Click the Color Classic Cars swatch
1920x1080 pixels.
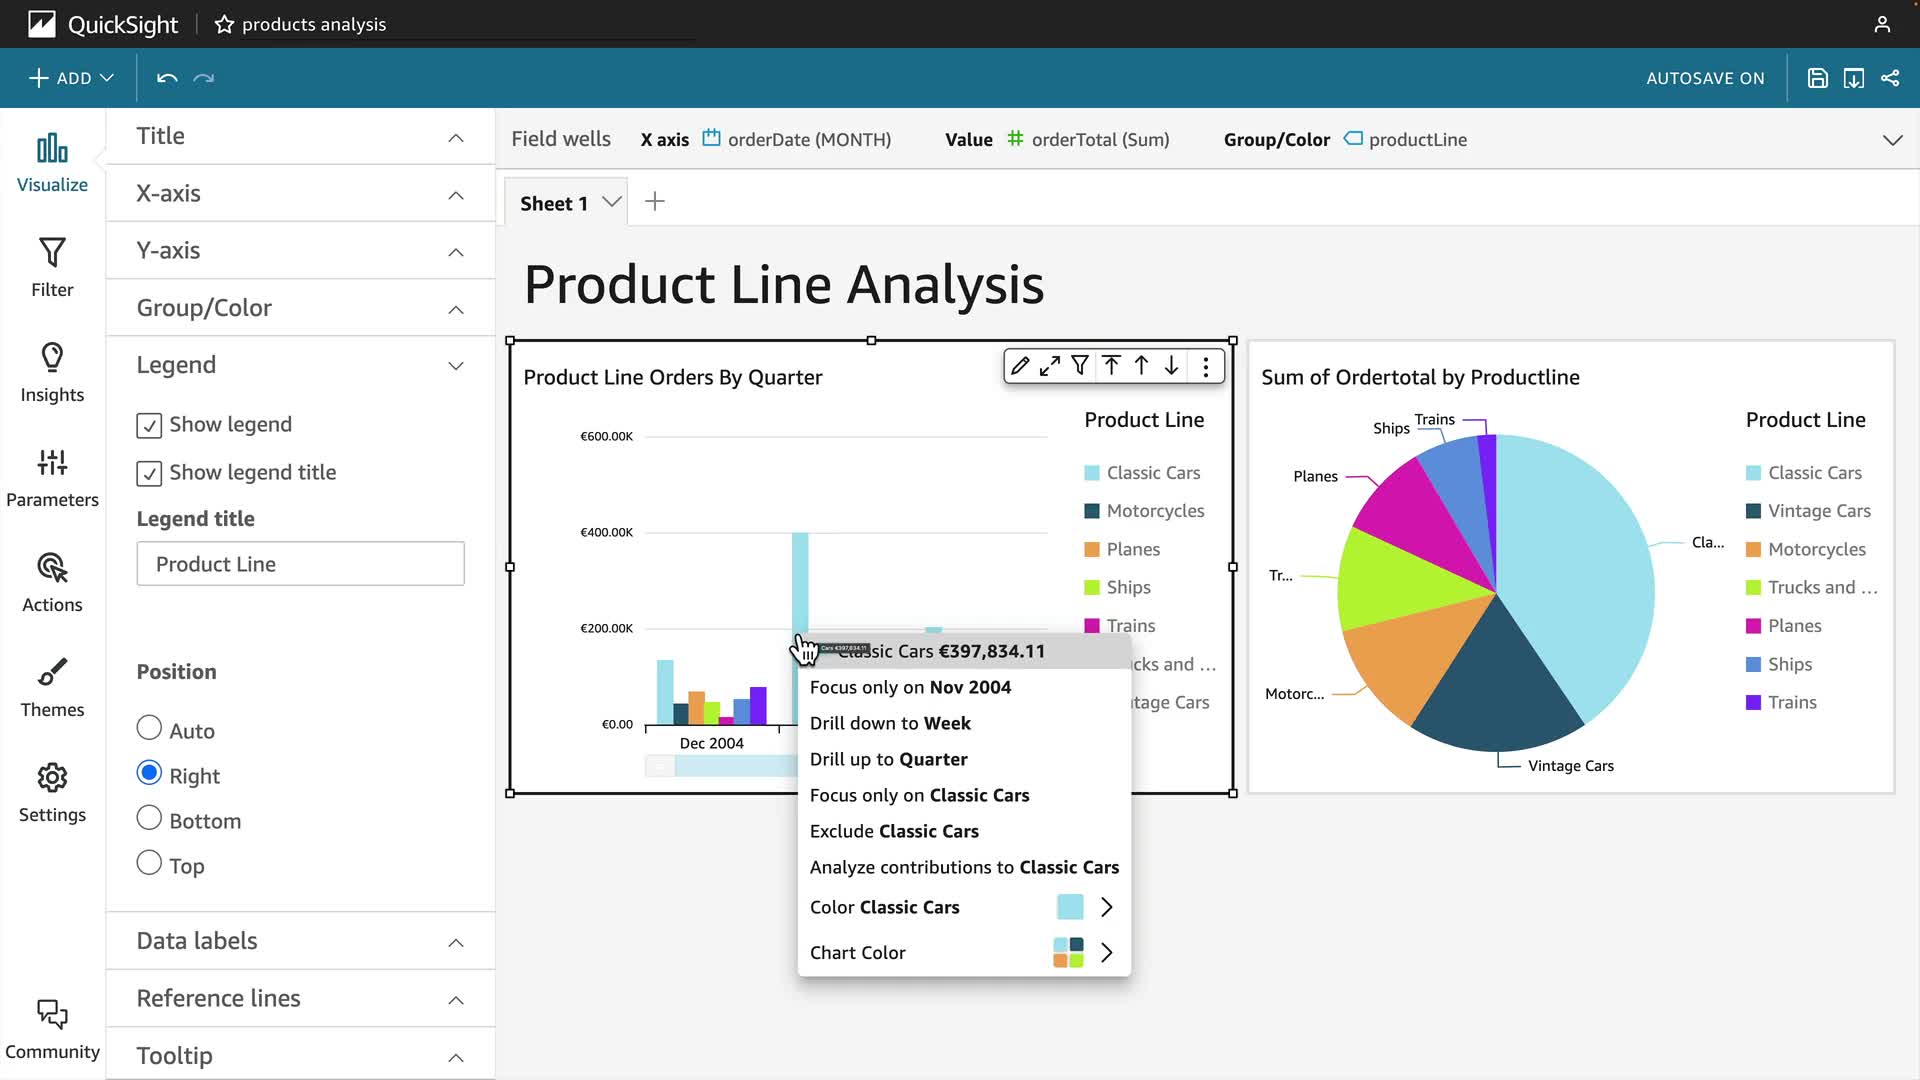tap(1069, 907)
